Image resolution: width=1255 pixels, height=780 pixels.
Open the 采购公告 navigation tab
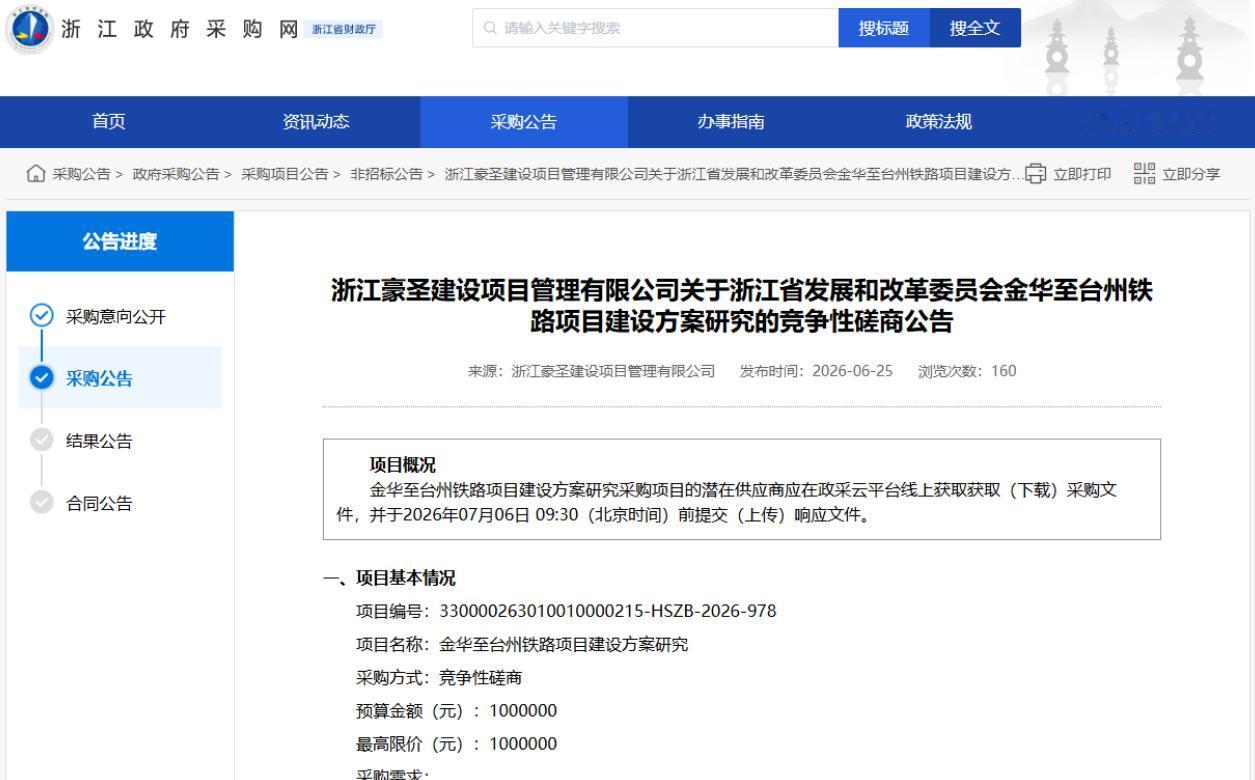point(524,123)
